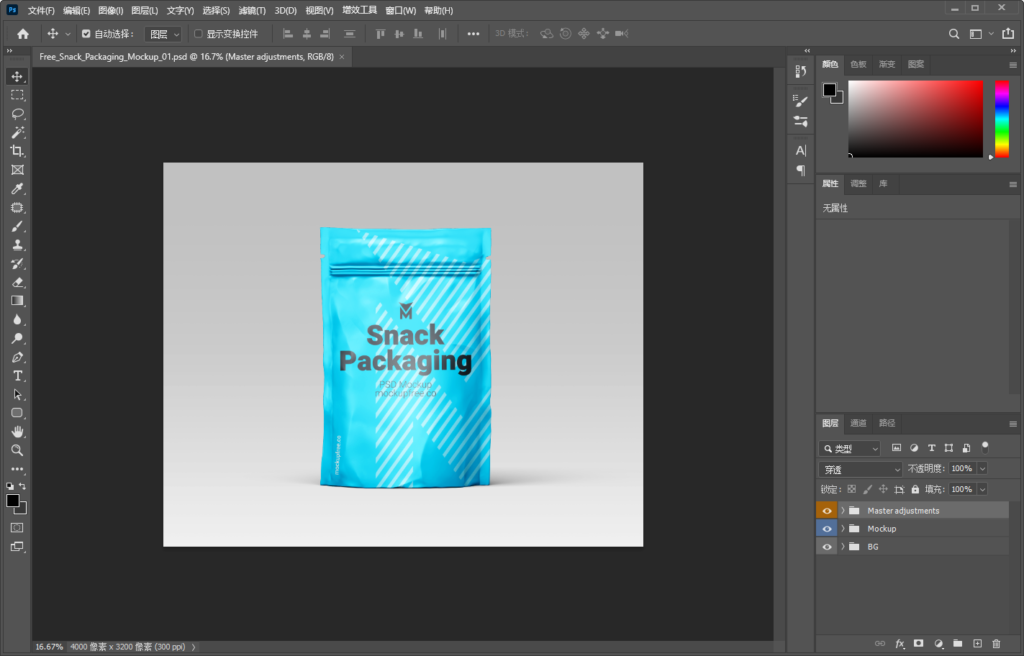Toggle lock transparent pixels
Screen dimensions: 1024x656
tap(852, 489)
